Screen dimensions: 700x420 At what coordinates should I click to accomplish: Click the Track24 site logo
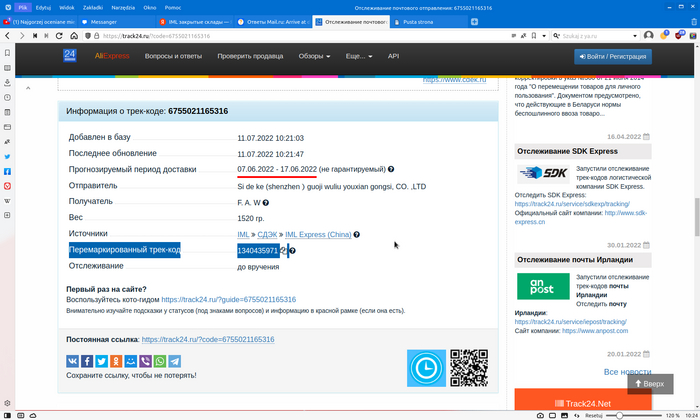coord(70,56)
